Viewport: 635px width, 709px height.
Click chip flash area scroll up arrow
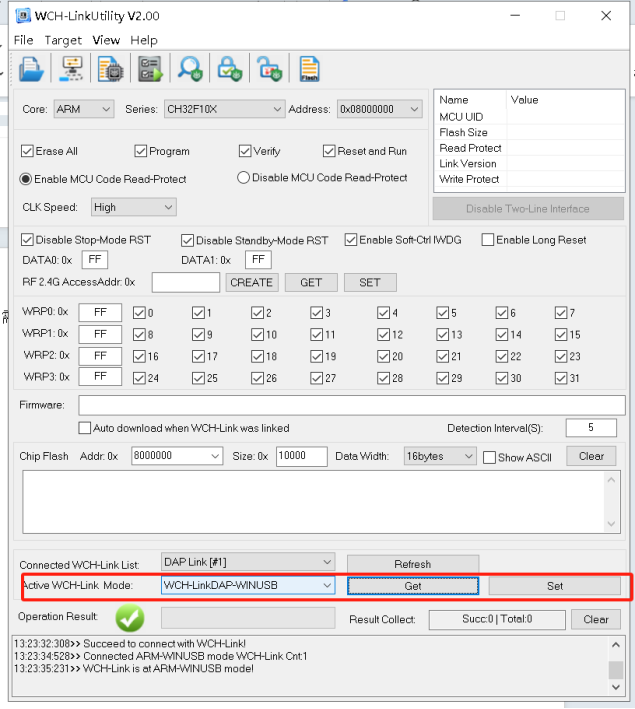(611, 480)
